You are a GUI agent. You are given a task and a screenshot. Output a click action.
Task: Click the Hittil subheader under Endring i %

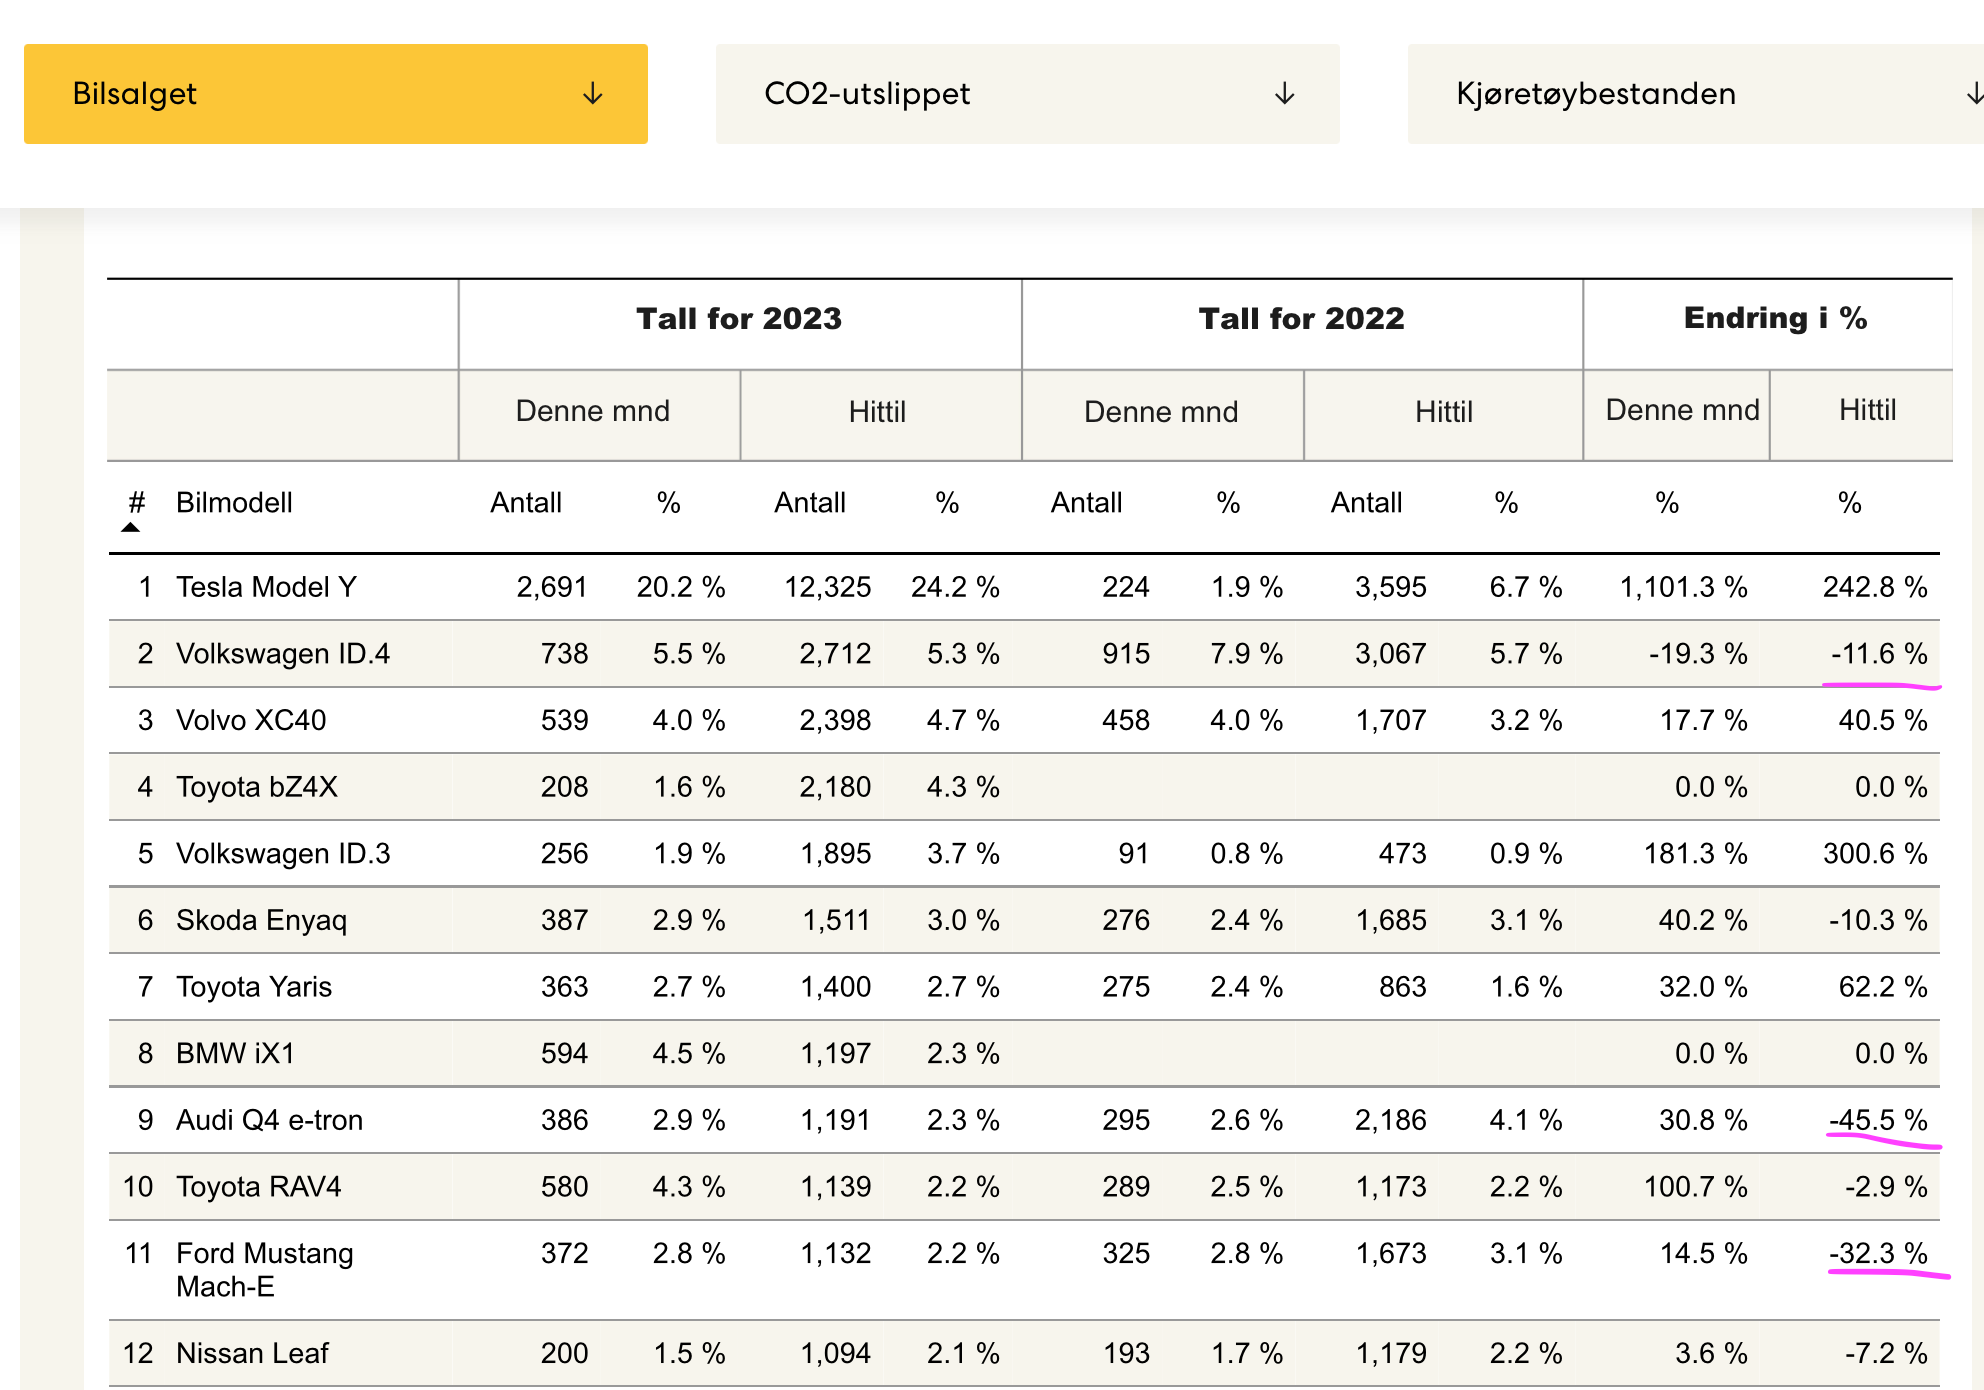(1867, 410)
